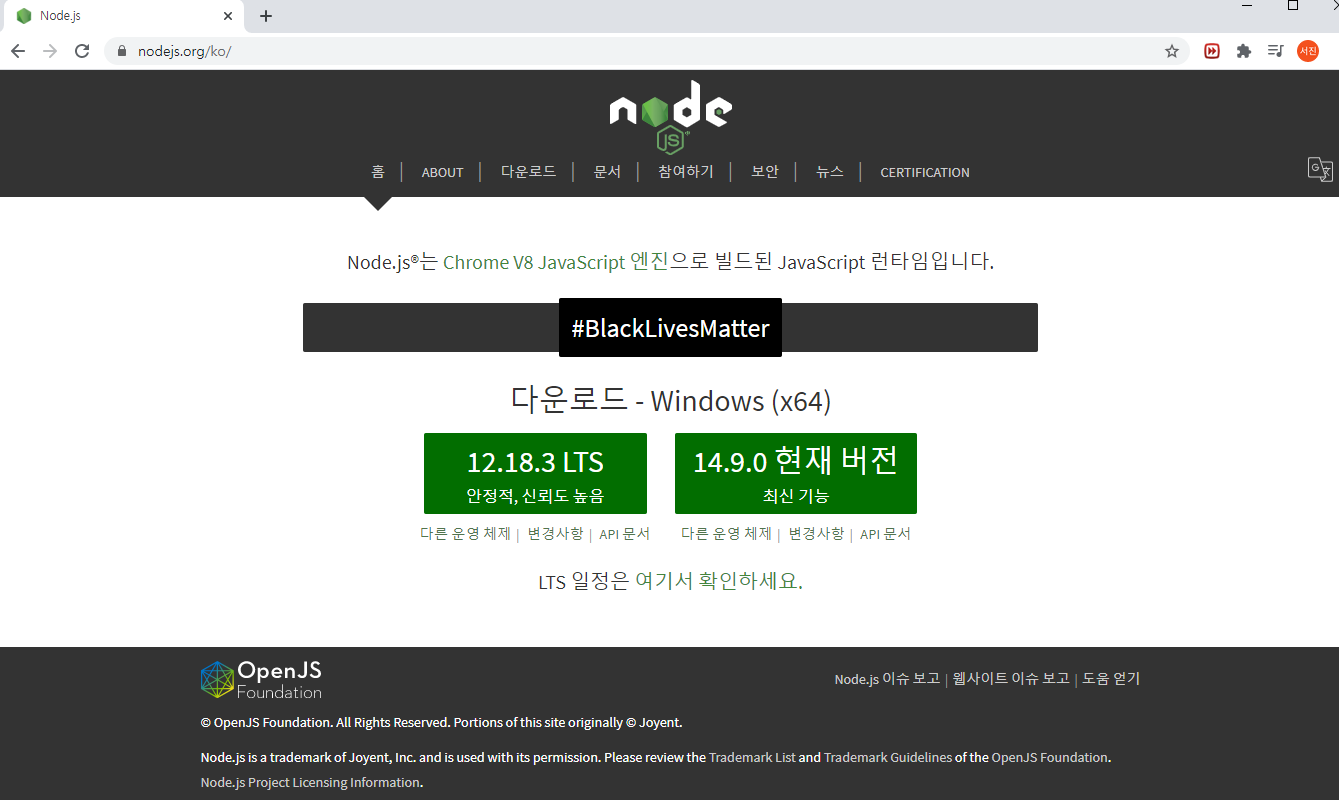Open the 다운로드 navigation item
1339x800 pixels.
(528, 172)
